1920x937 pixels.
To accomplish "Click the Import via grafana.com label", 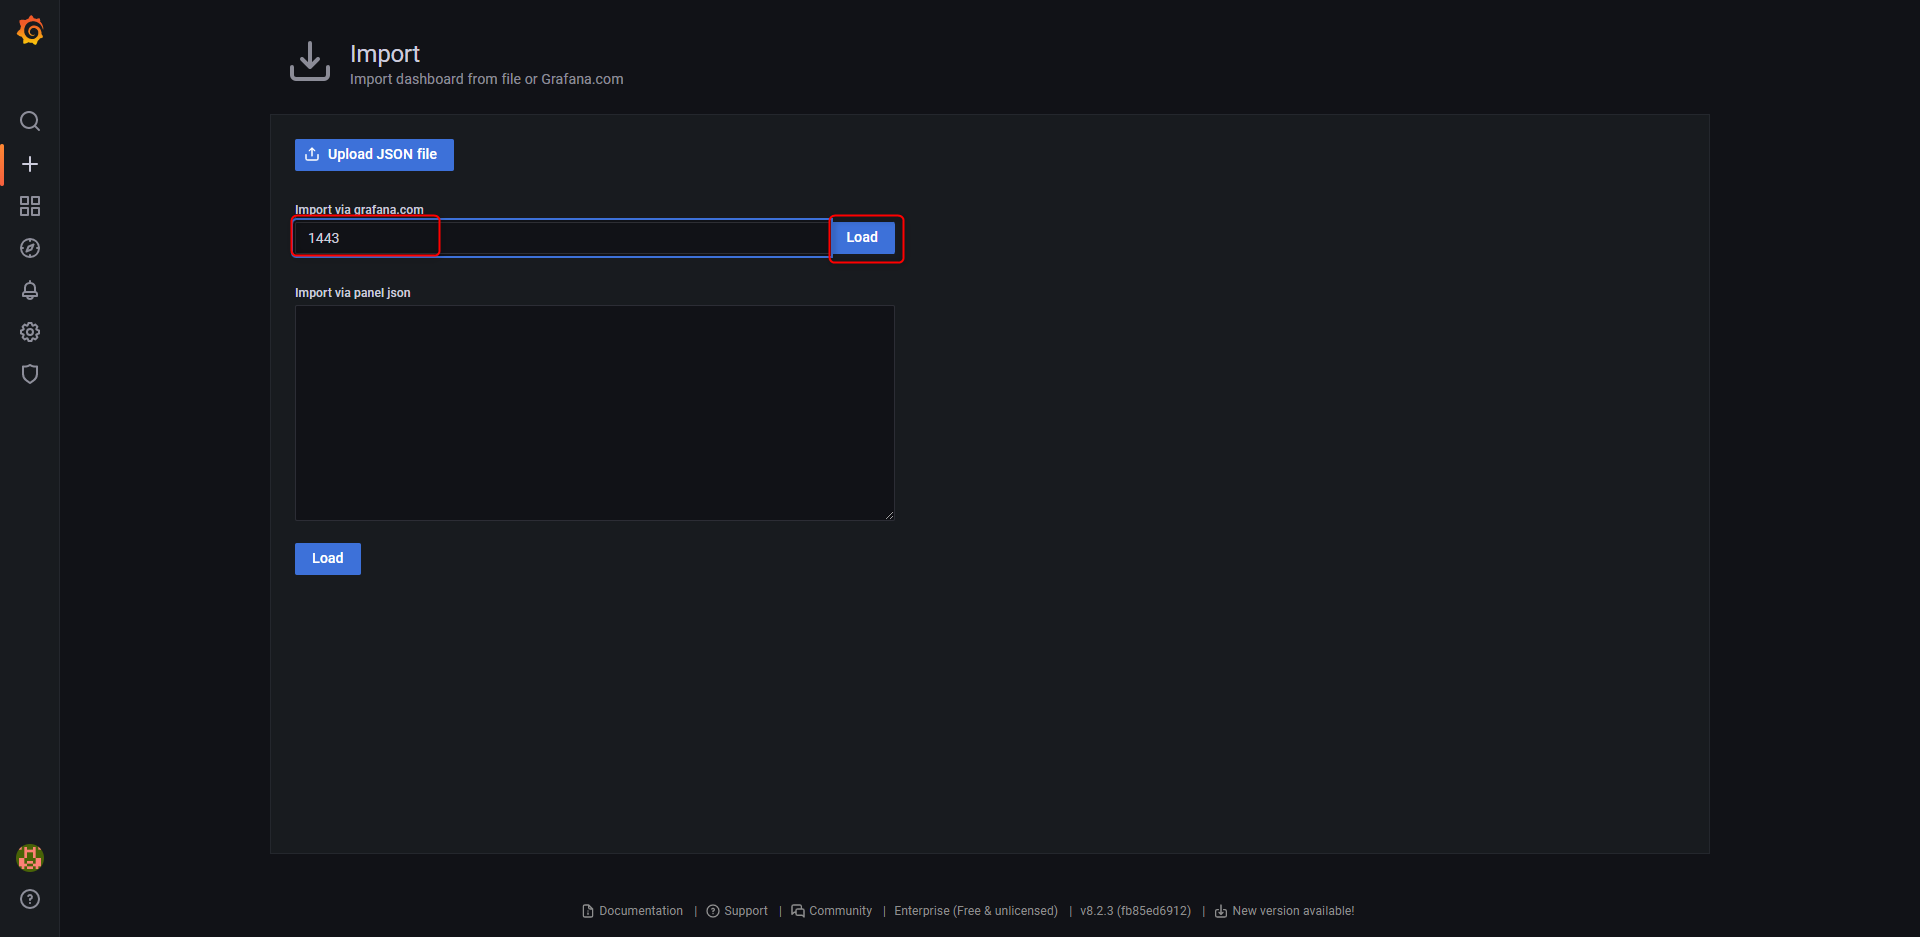I will coord(359,210).
